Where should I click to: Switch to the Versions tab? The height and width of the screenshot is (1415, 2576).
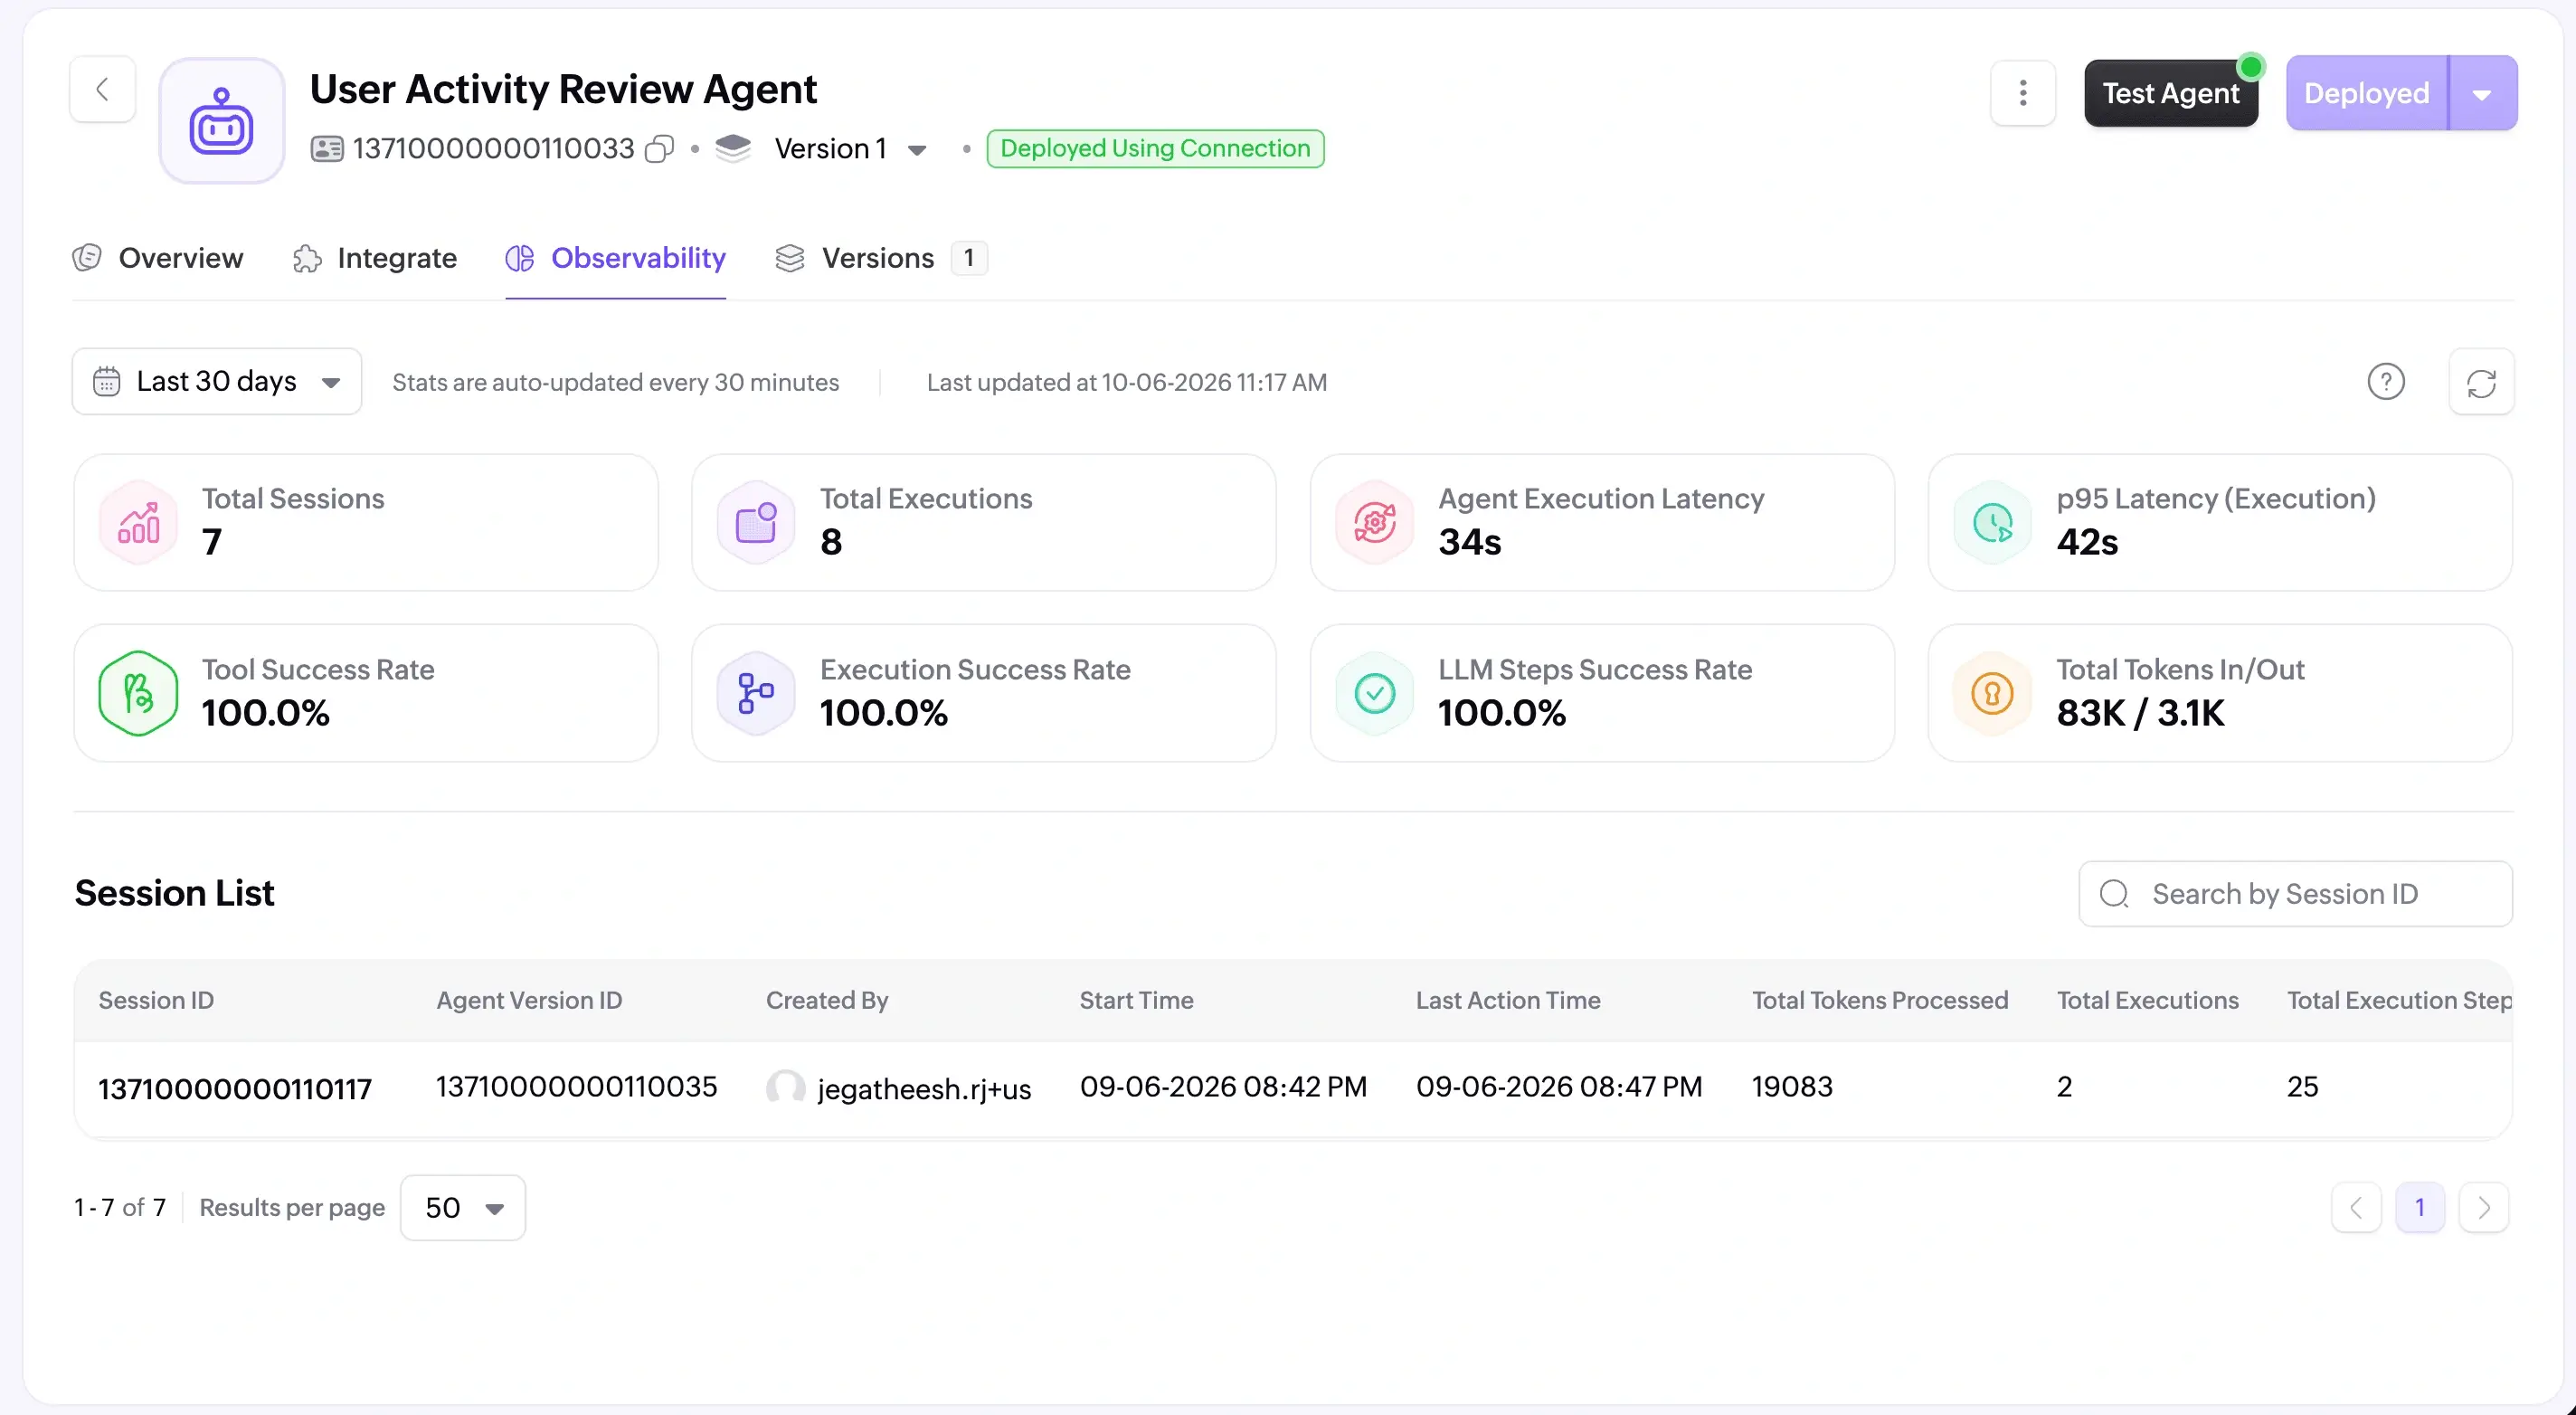(x=880, y=258)
